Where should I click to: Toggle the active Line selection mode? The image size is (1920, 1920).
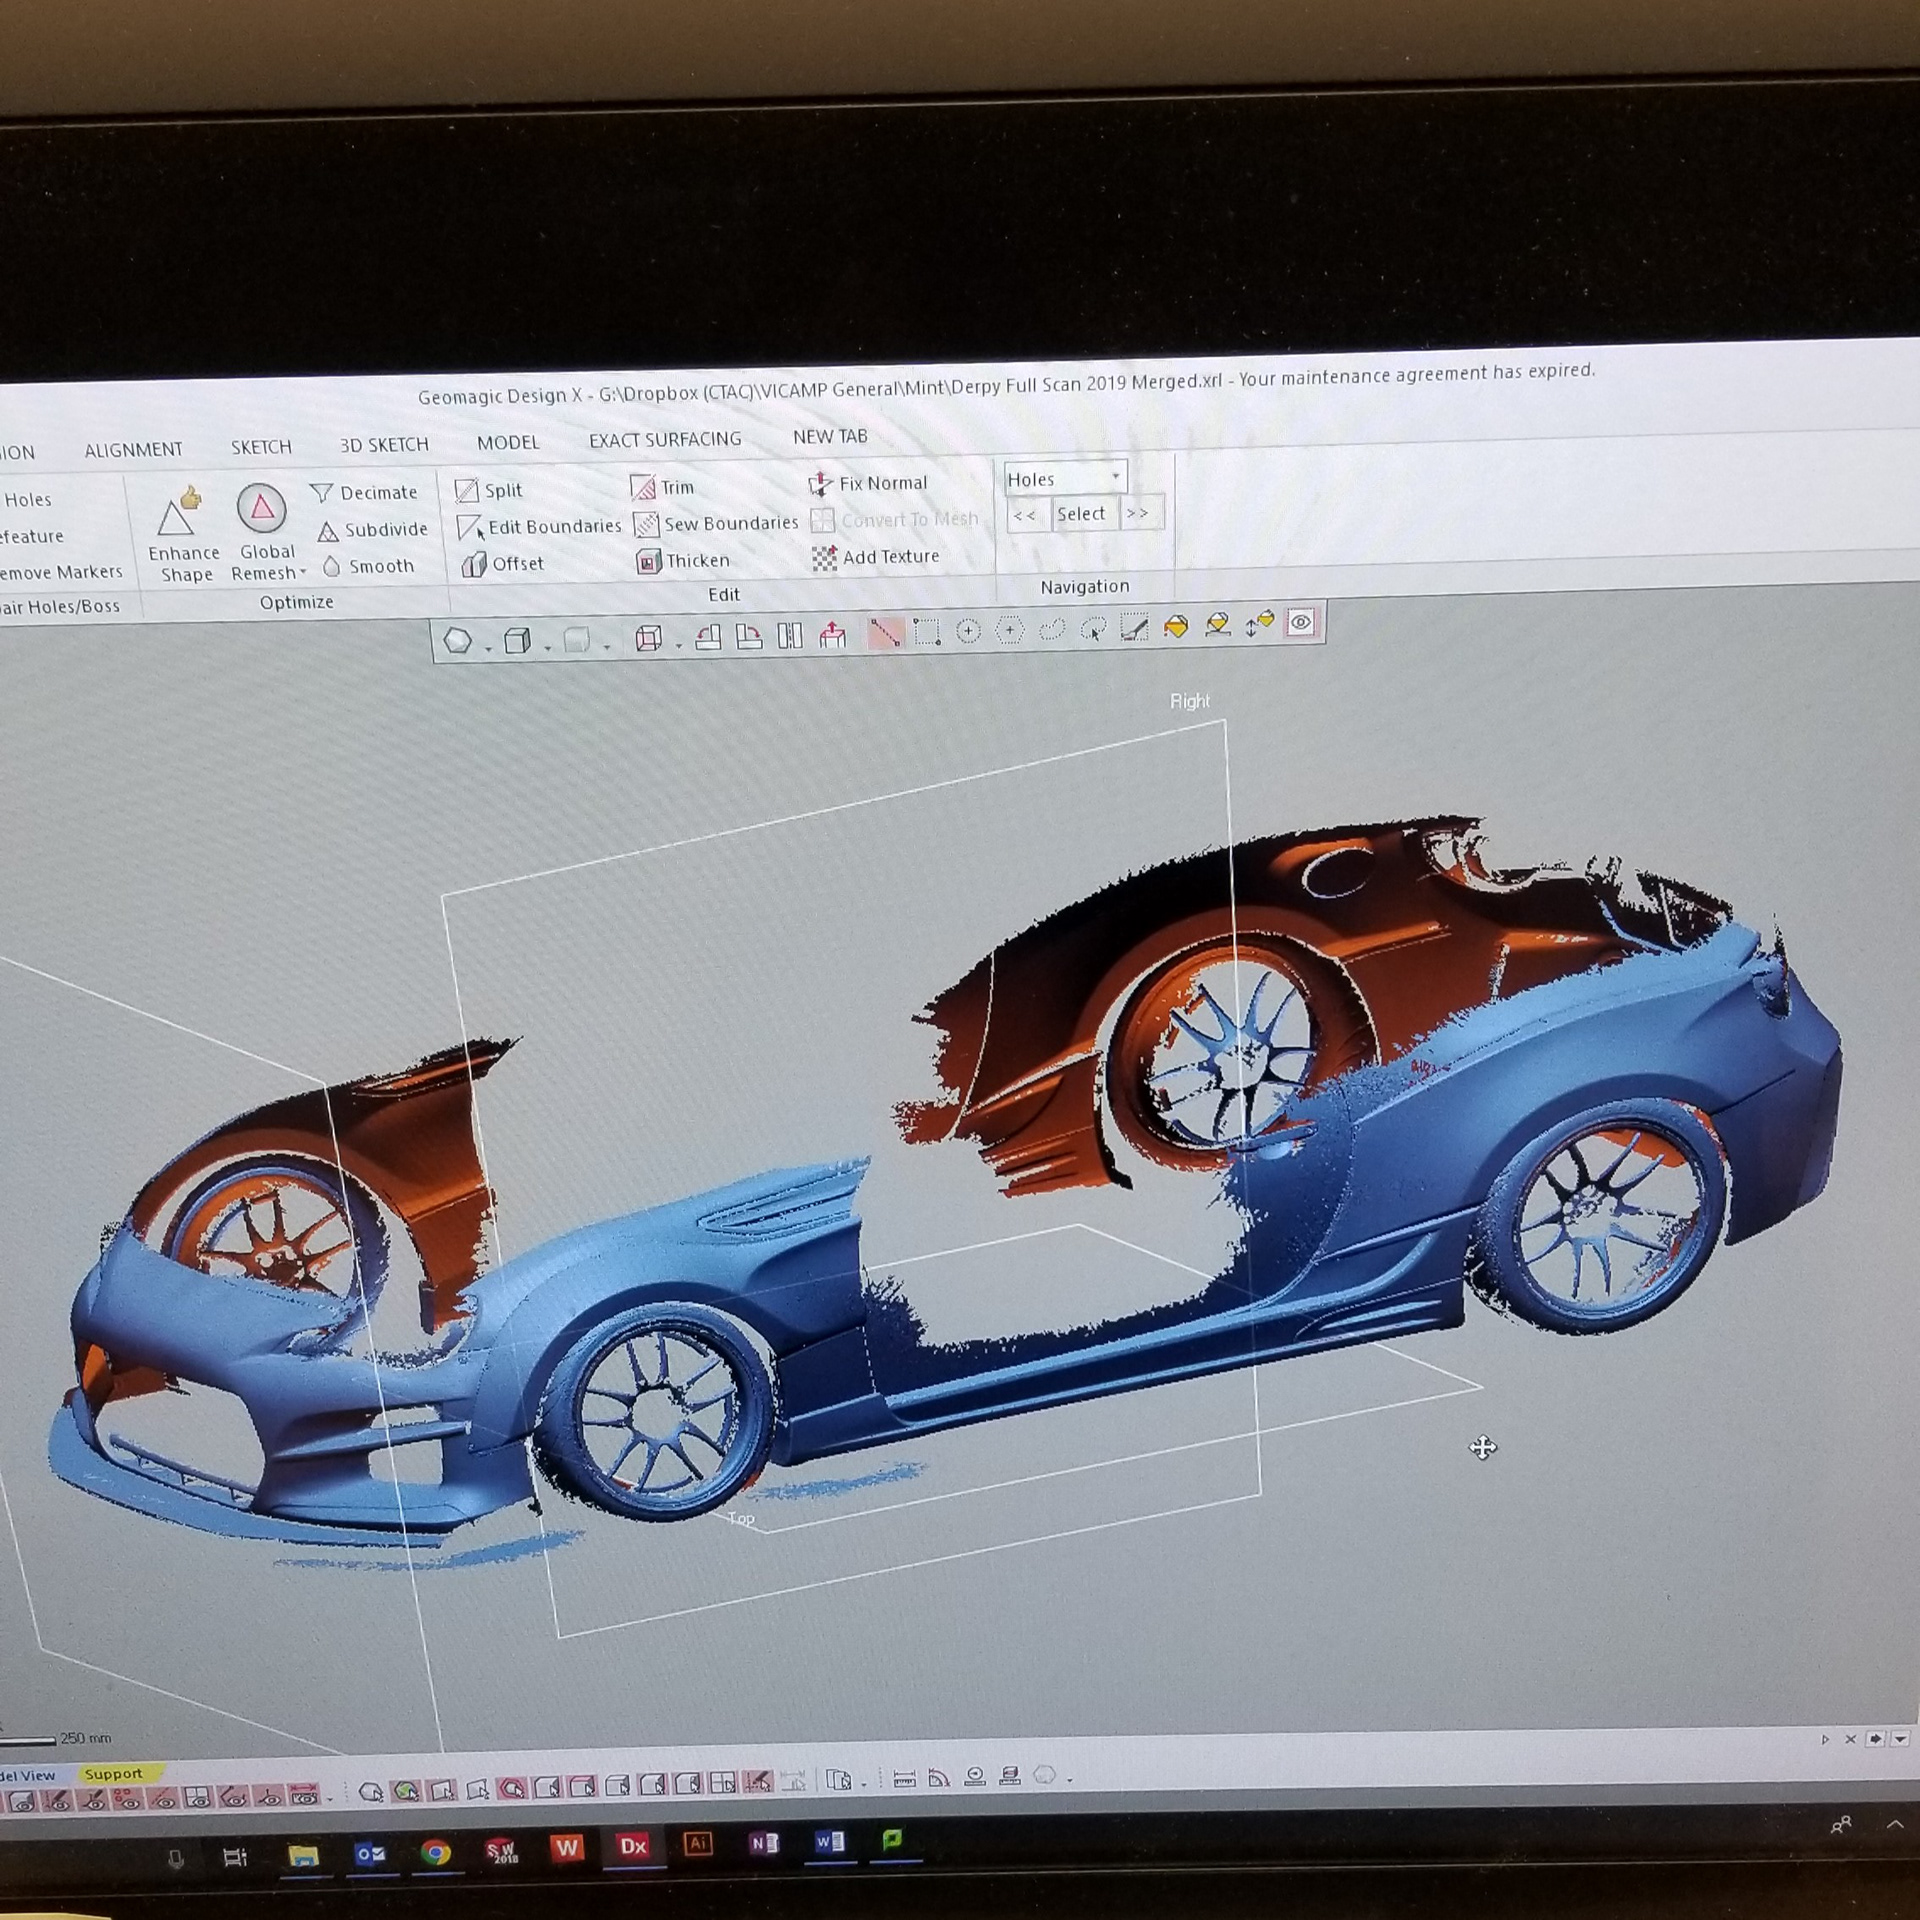pos(885,633)
